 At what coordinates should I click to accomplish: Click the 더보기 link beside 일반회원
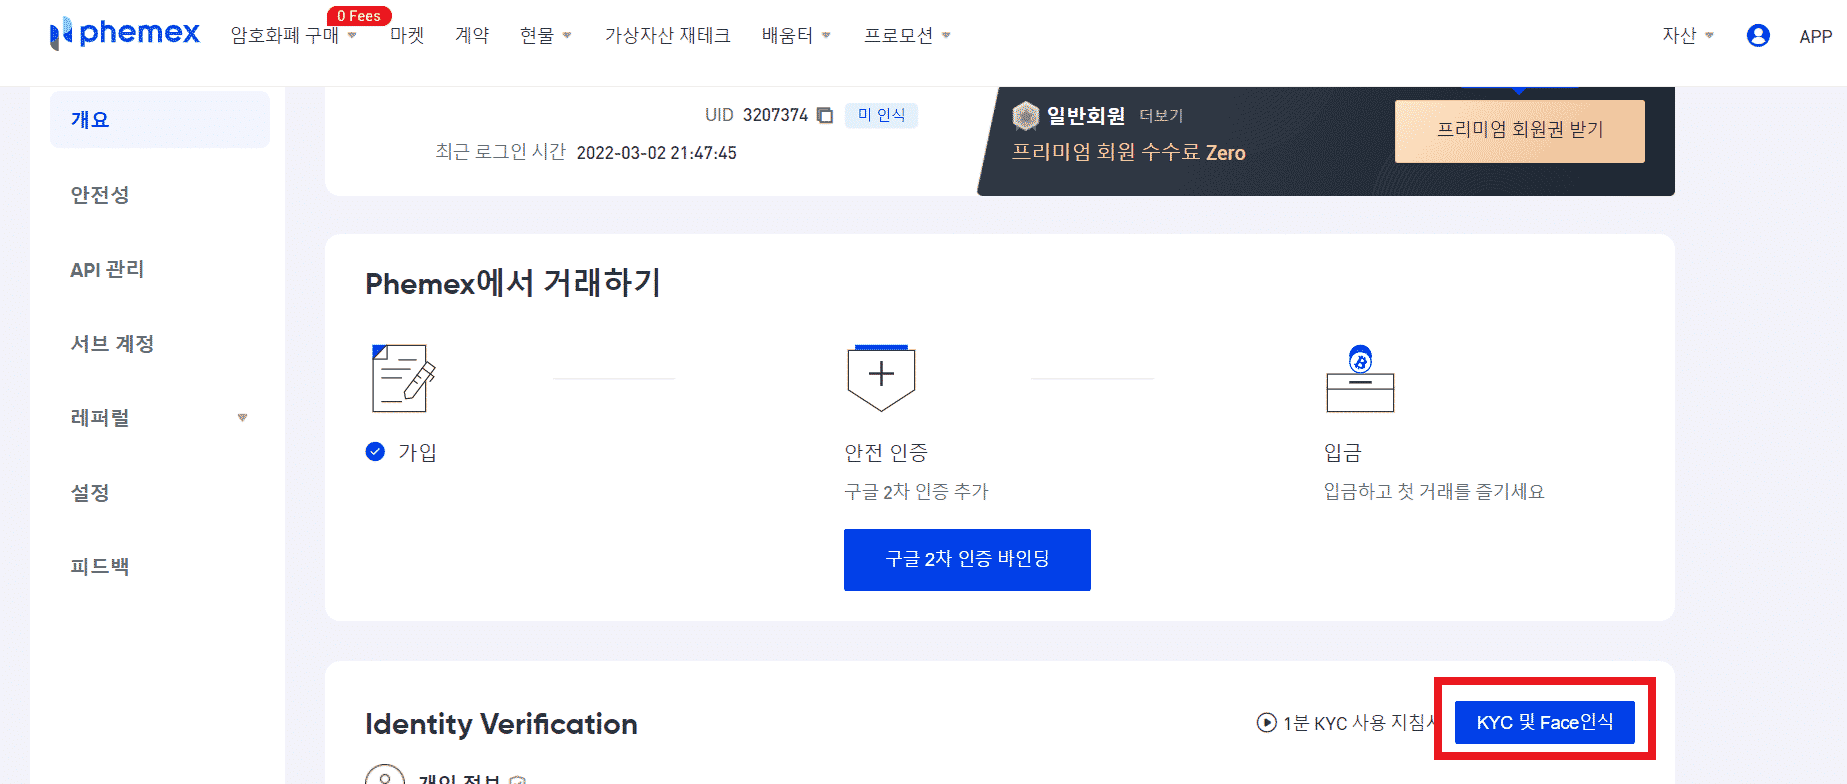click(1161, 116)
